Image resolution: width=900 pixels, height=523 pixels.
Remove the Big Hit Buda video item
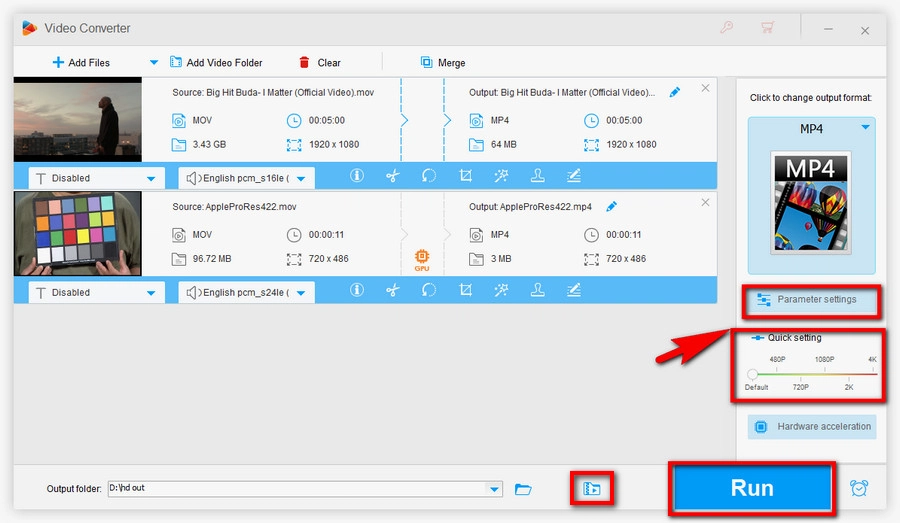(705, 88)
